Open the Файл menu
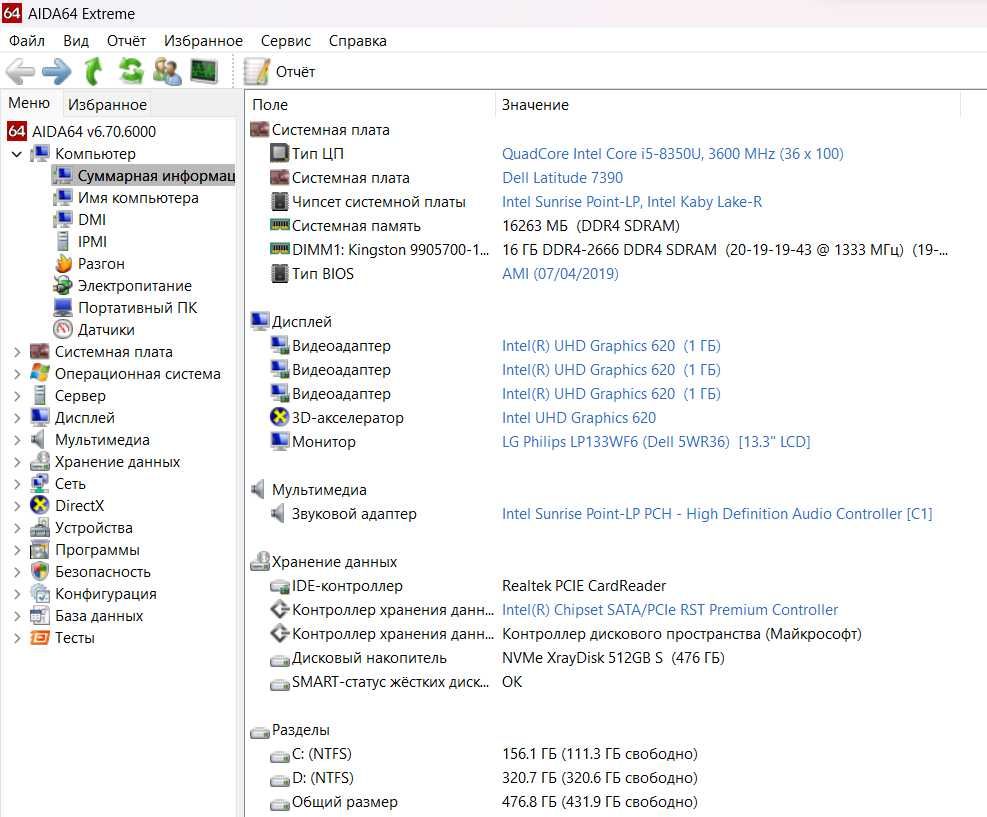Image resolution: width=987 pixels, height=817 pixels. pyautogui.click(x=26, y=41)
